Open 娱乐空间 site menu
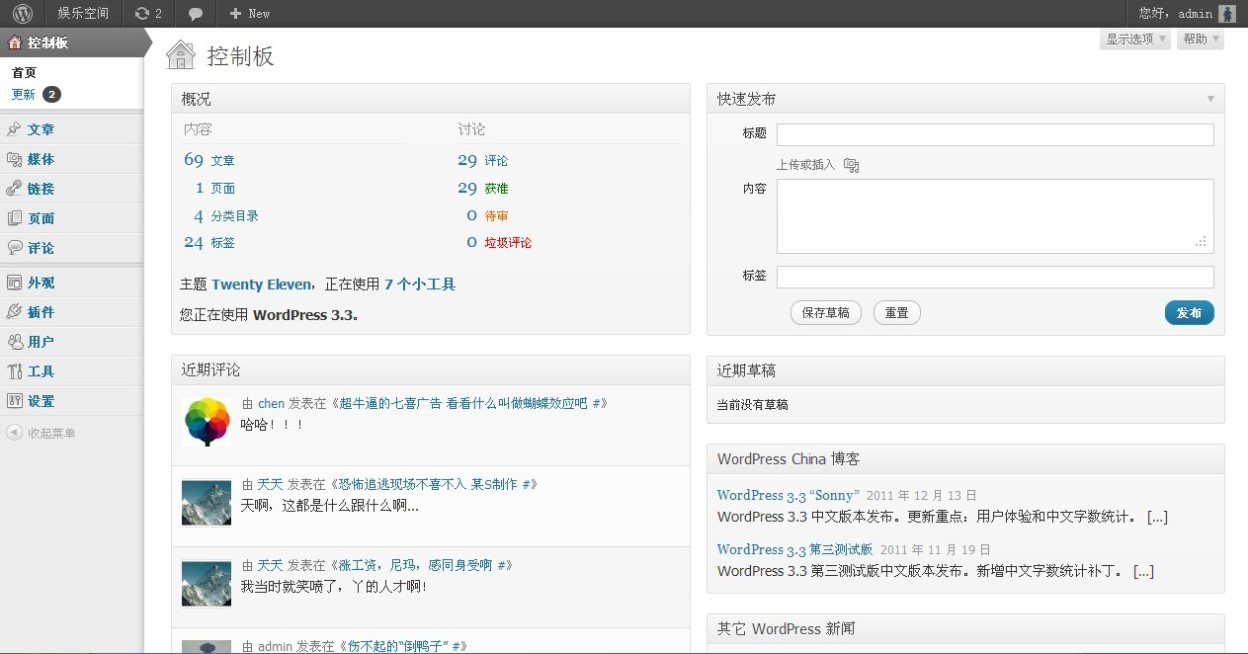The height and width of the screenshot is (654, 1248). pyautogui.click(x=84, y=13)
